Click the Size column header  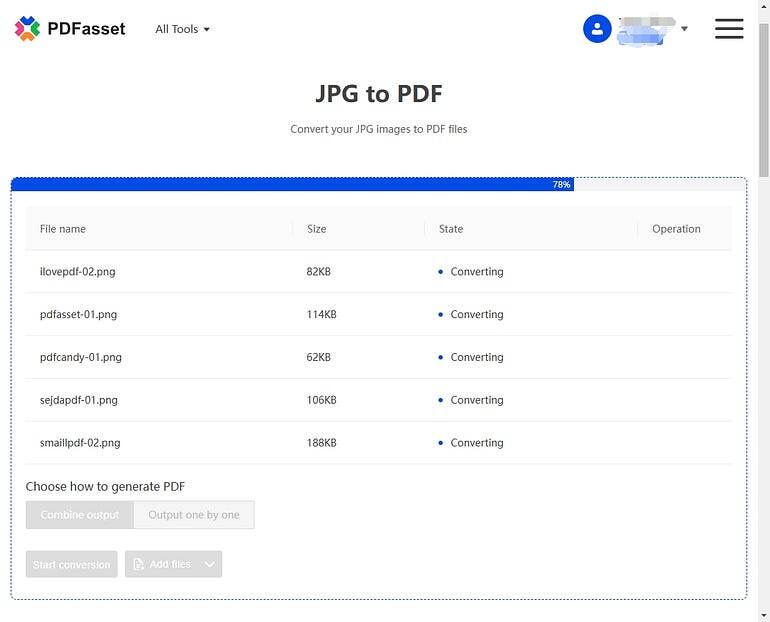click(316, 229)
